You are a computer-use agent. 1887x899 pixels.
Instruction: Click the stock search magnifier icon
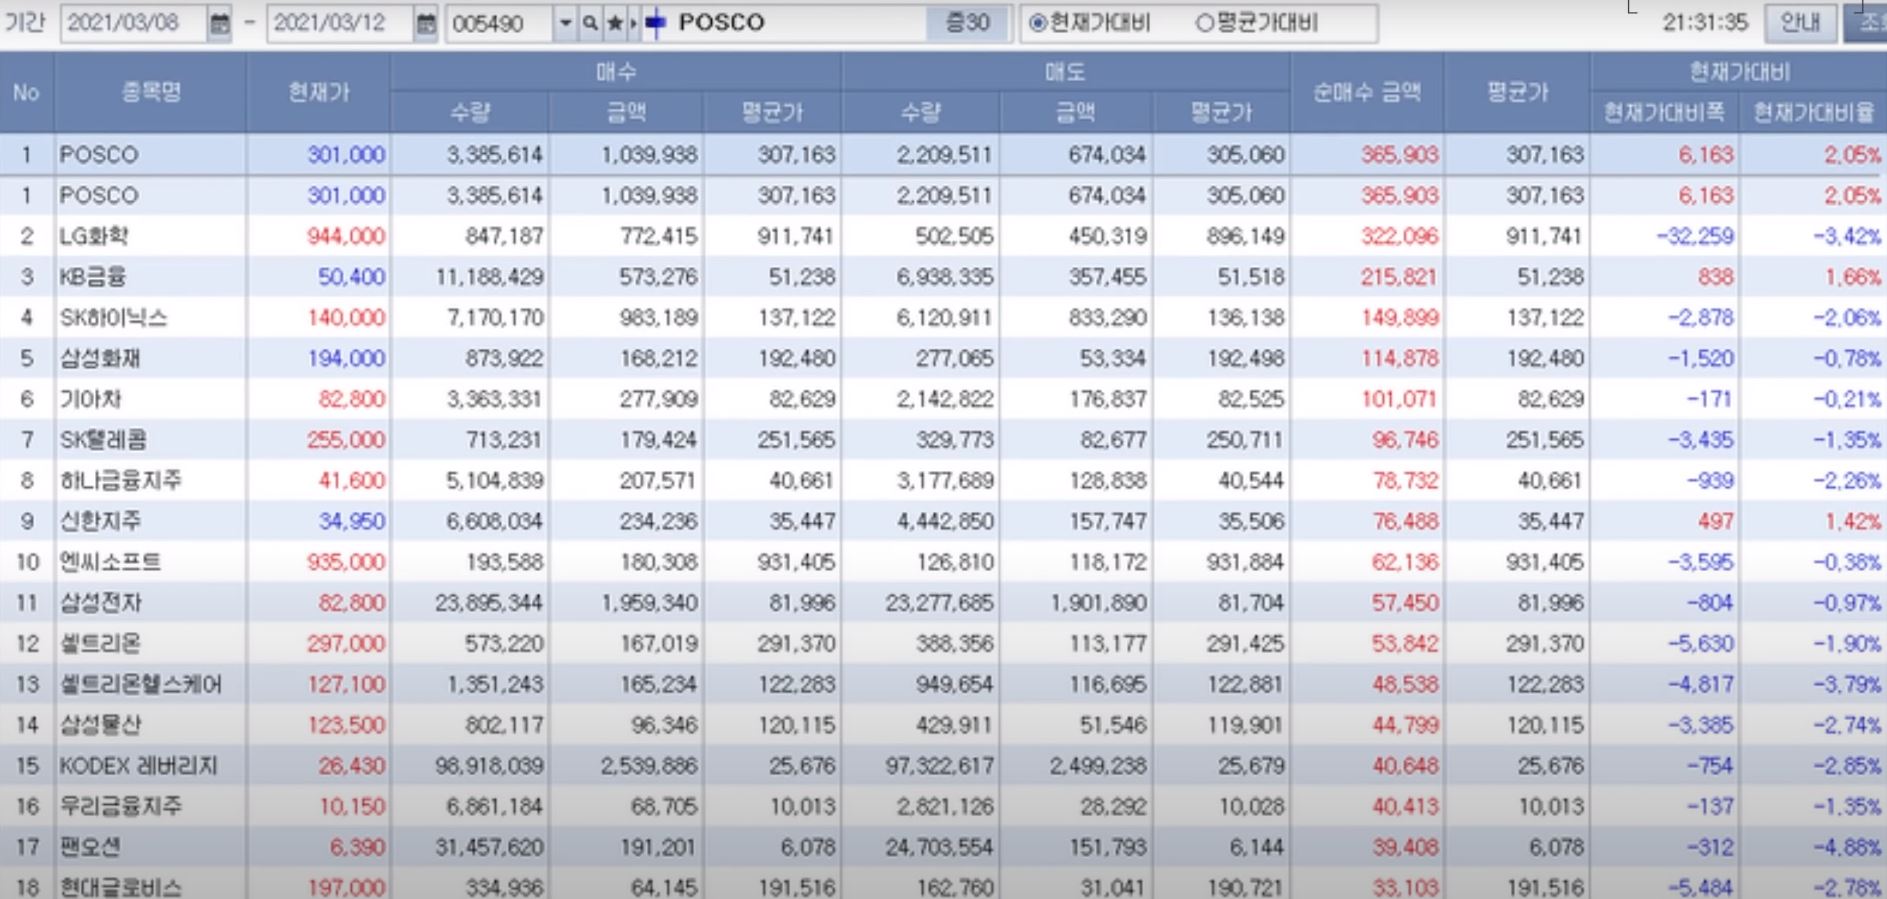(590, 23)
